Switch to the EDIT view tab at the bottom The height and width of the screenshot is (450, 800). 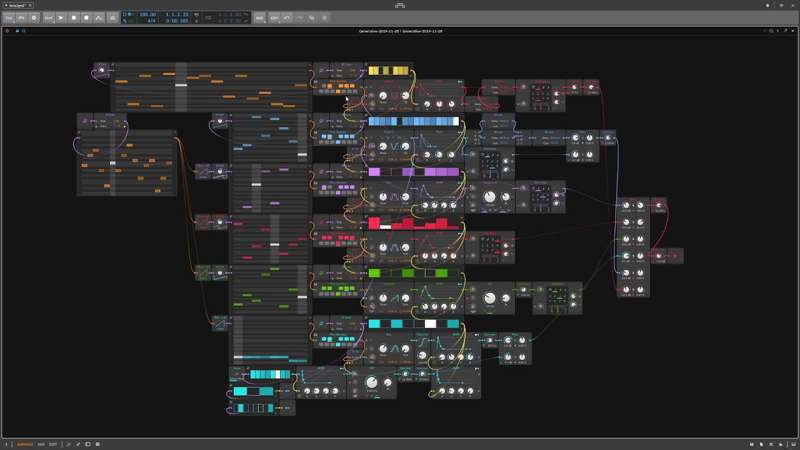(53, 444)
